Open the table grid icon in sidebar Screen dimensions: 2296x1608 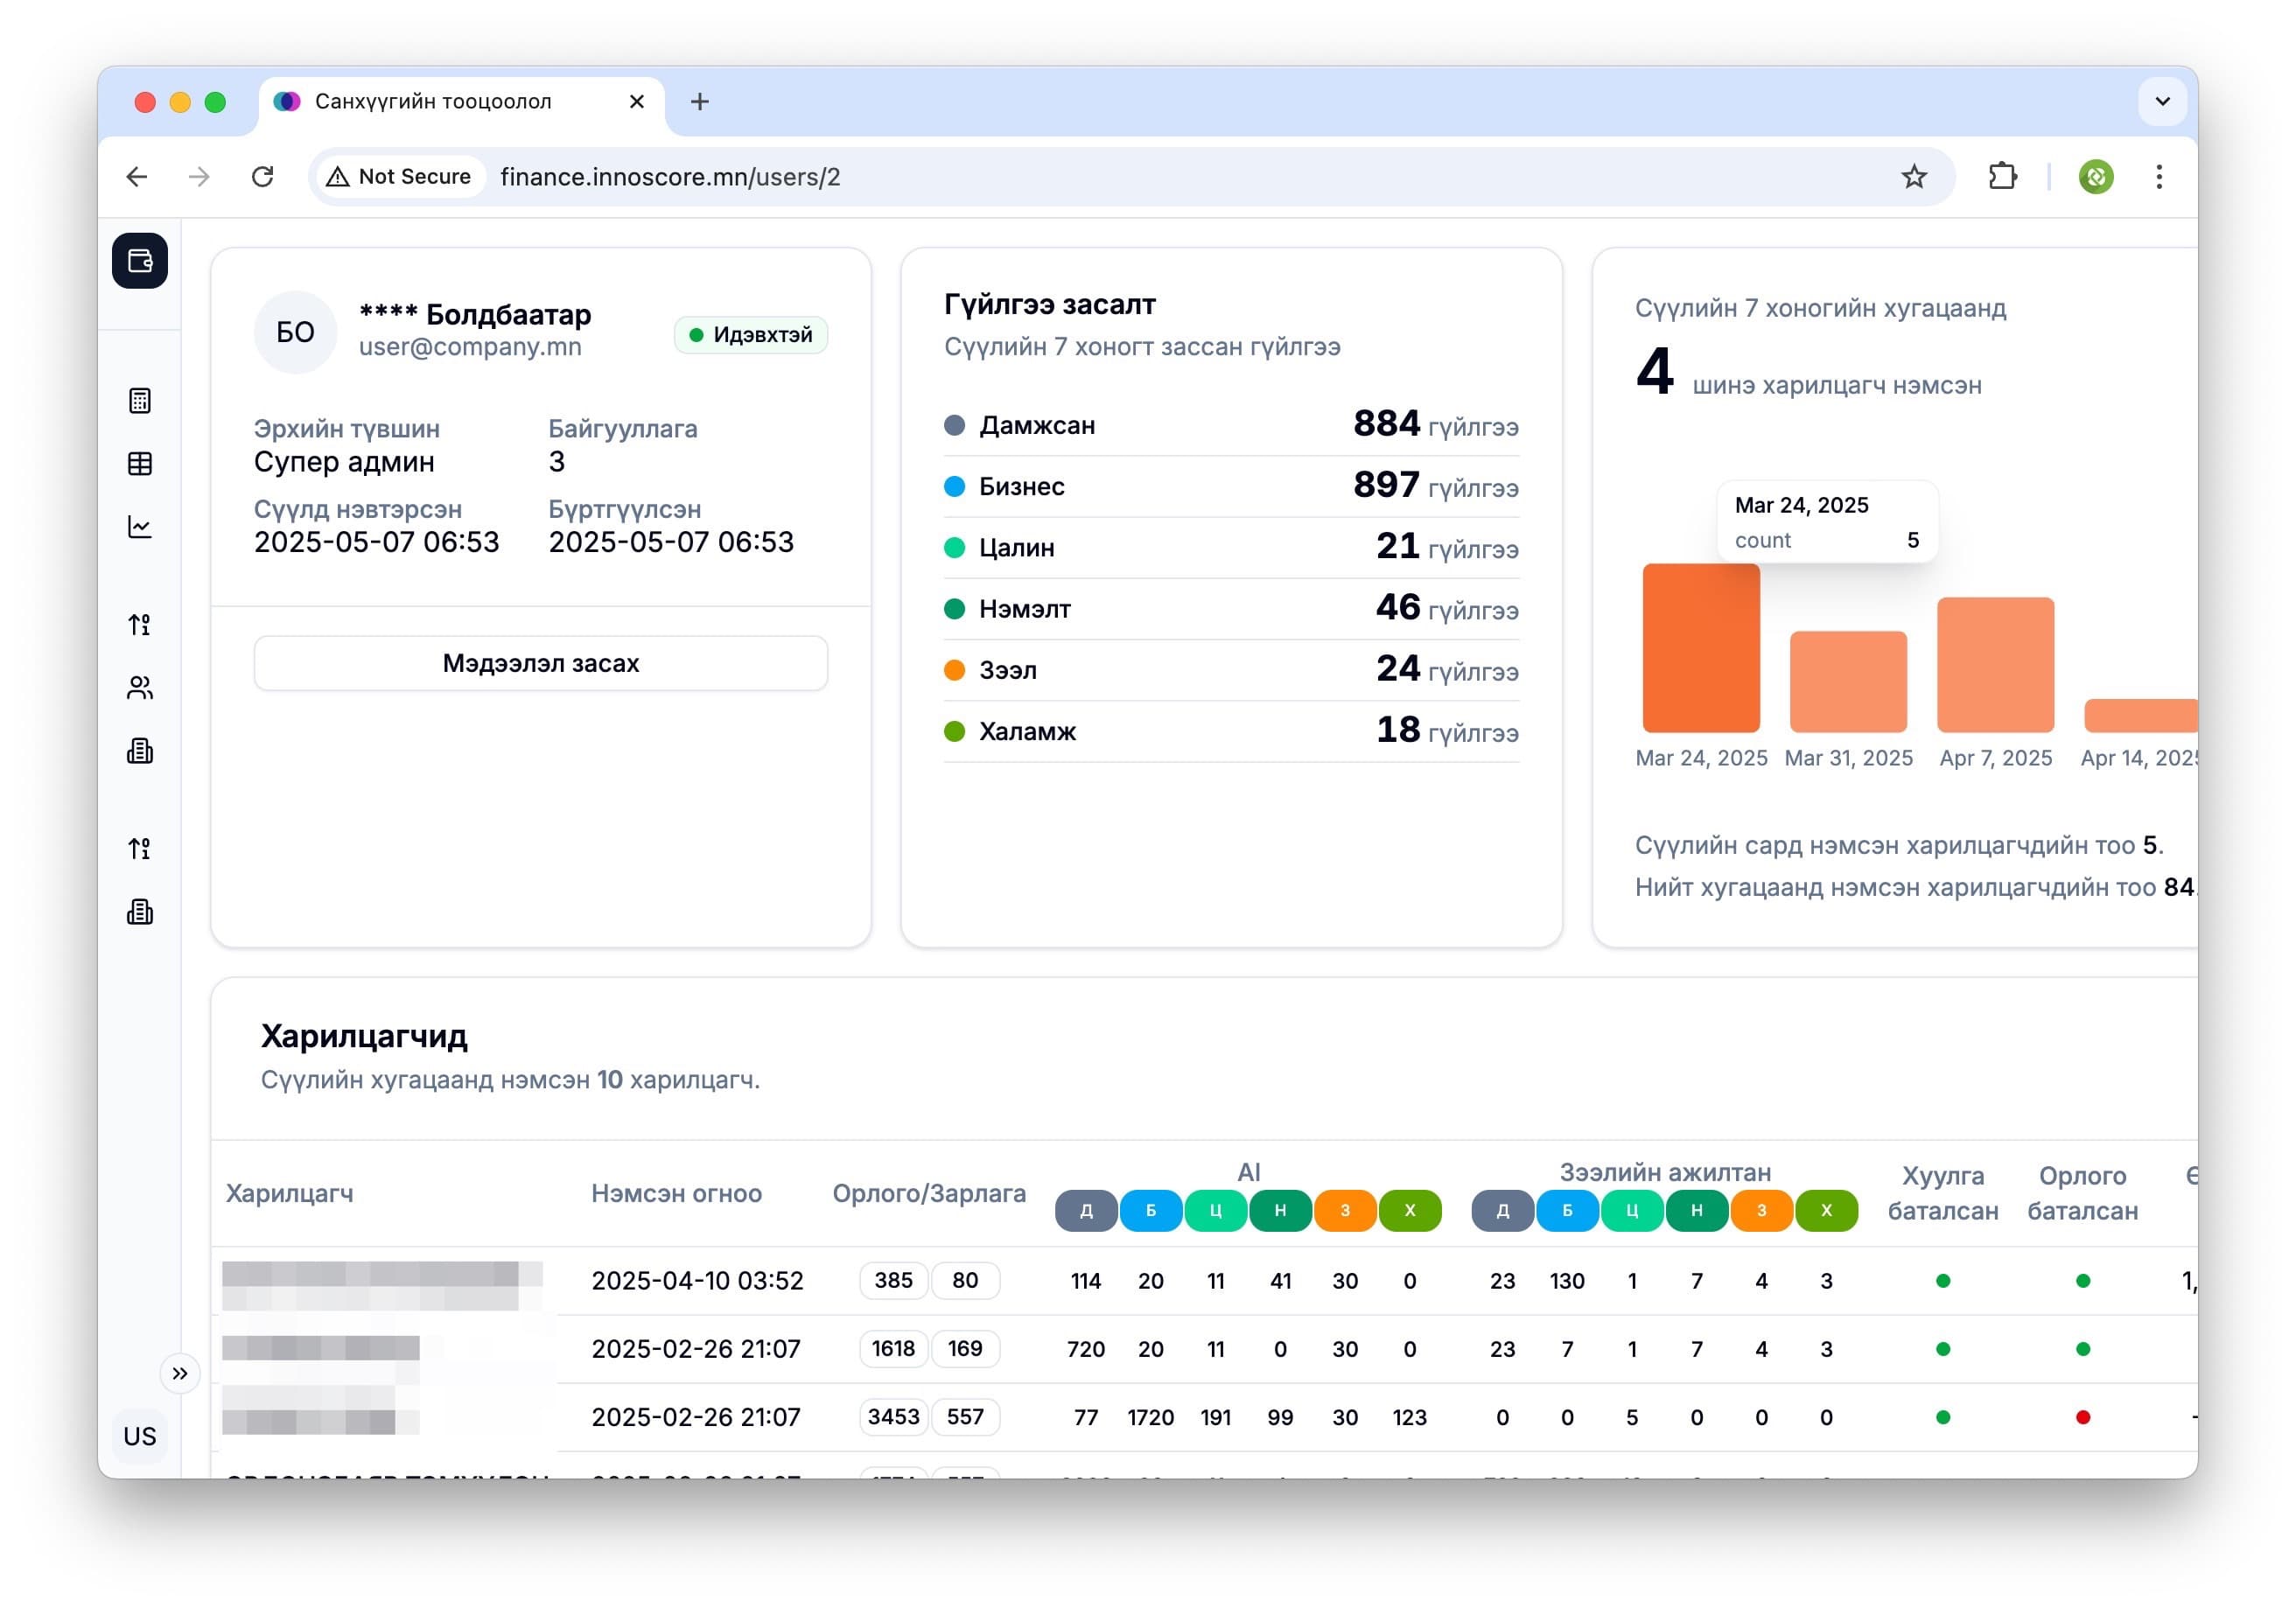pyautogui.click(x=140, y=464)
